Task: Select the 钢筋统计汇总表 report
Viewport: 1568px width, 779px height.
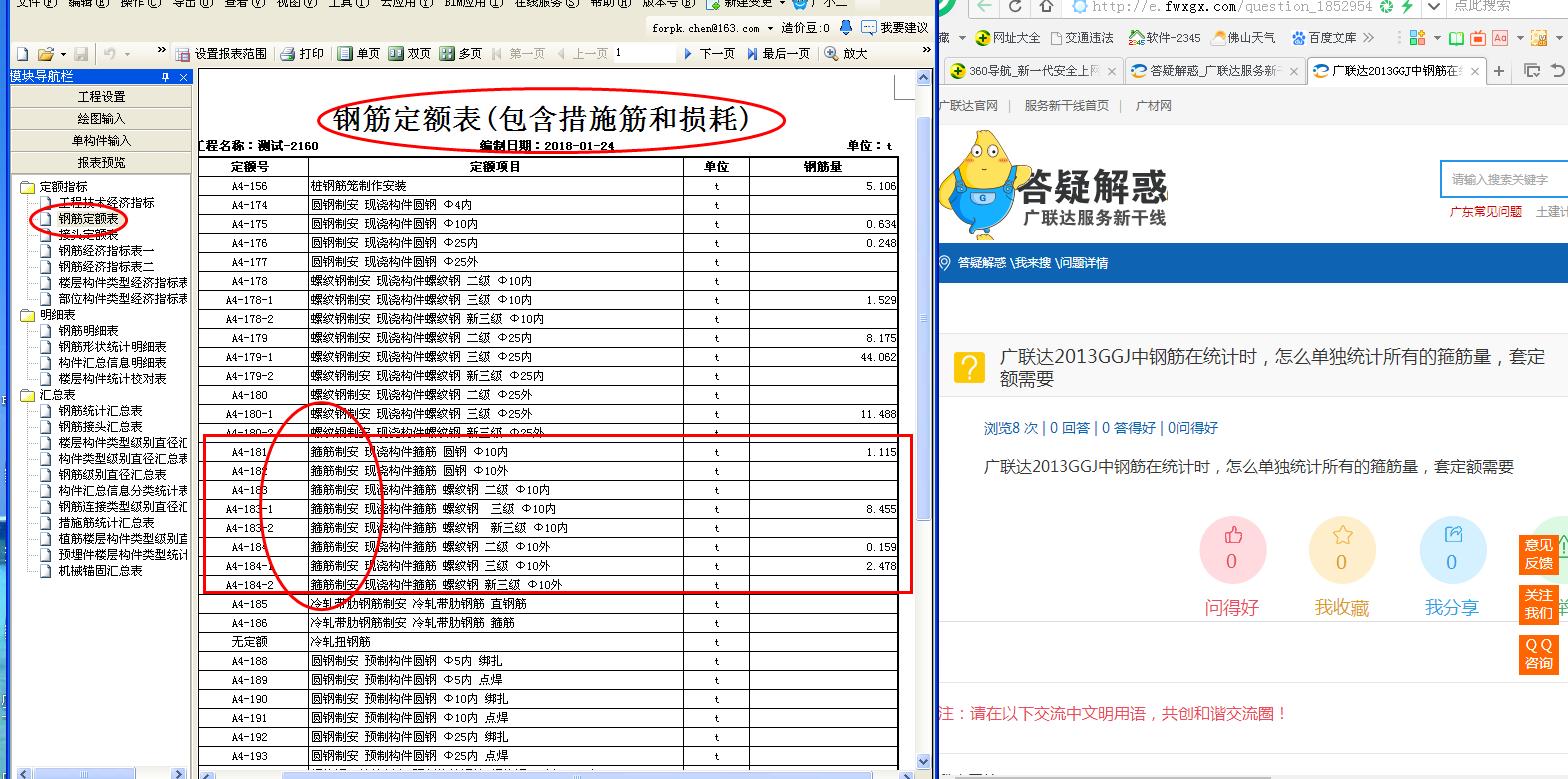Action: coord(100,411)
